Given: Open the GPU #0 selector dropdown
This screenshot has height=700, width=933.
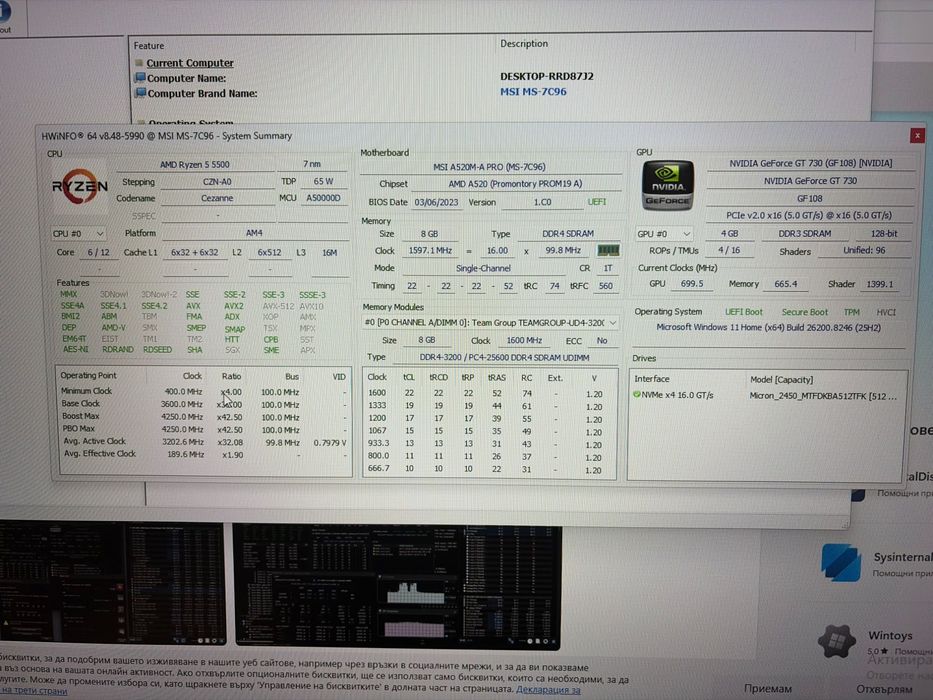Looking at the screenshot, I should (x=663, y=234).
